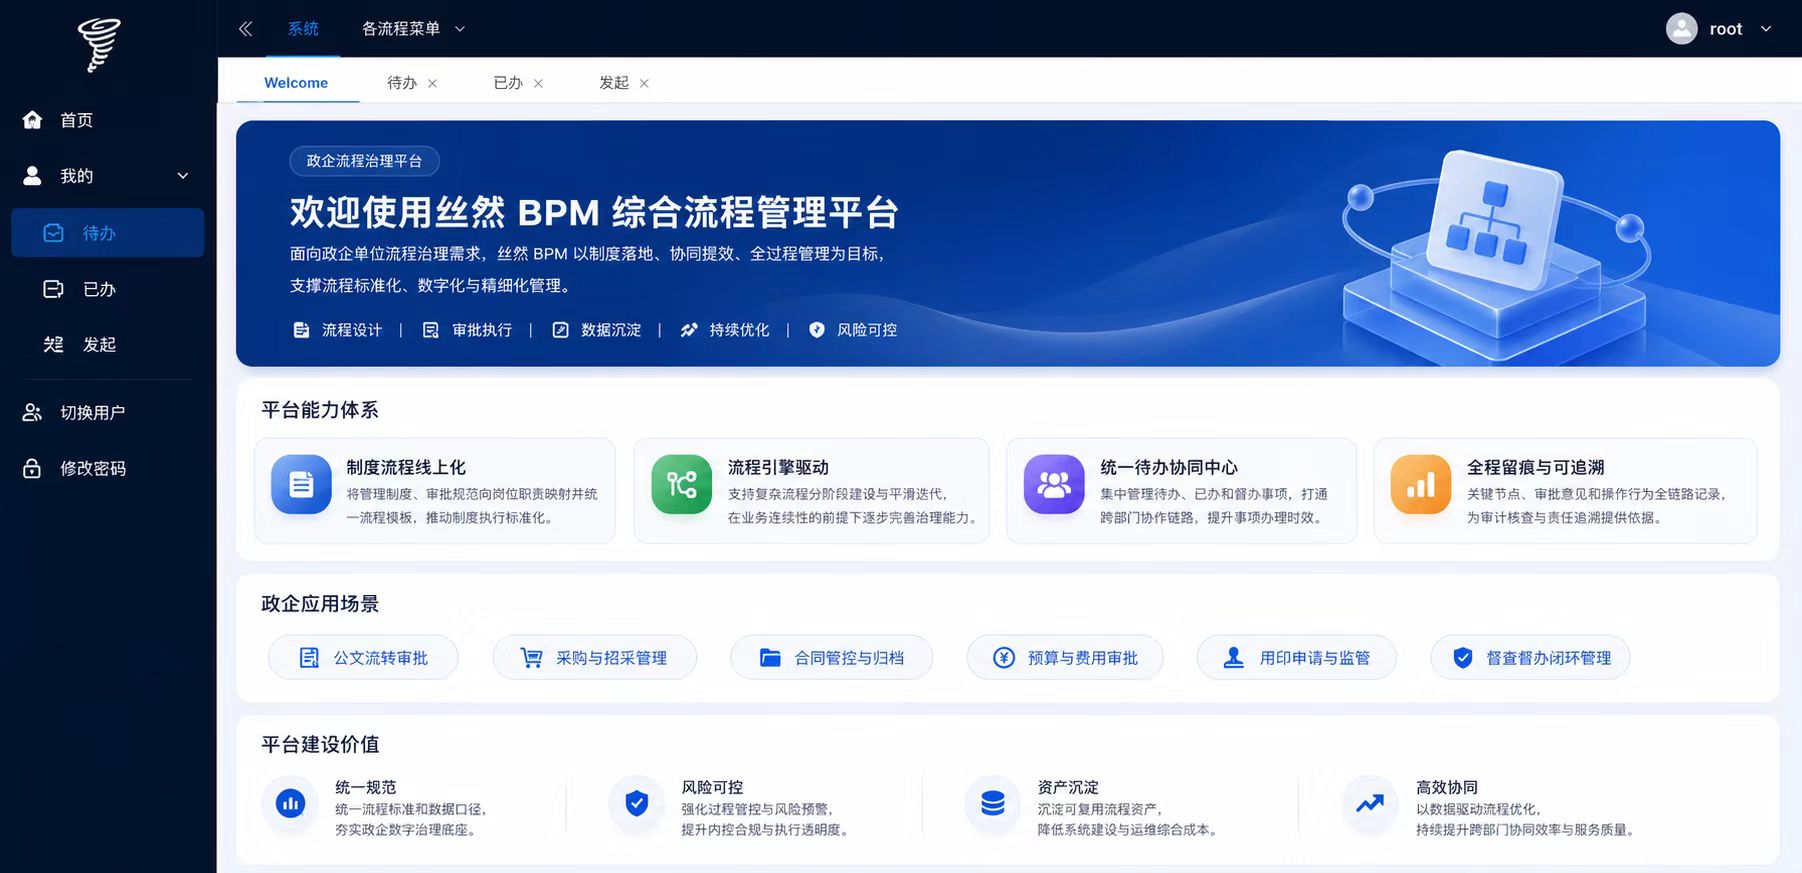Open the 预算与费用审批 scenario
This screenshot has height=873, width=1802.
click(x=1065, y=658)
